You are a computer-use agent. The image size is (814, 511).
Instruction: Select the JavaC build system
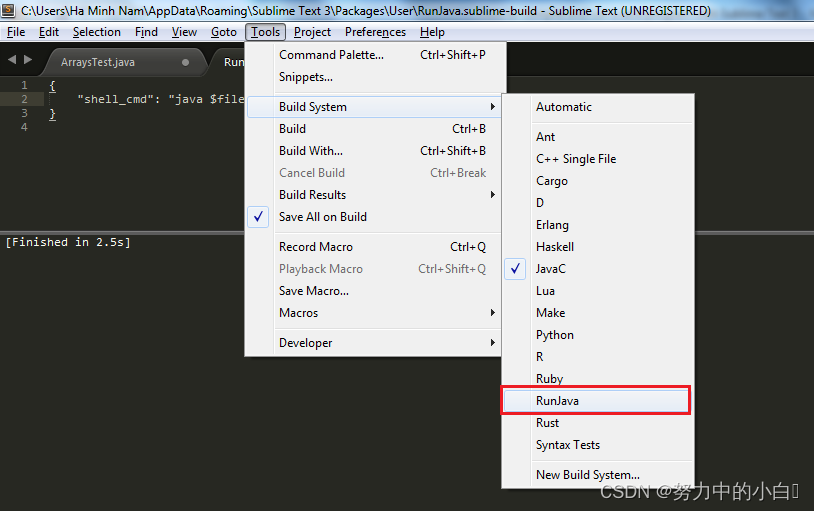coord(598,269)
